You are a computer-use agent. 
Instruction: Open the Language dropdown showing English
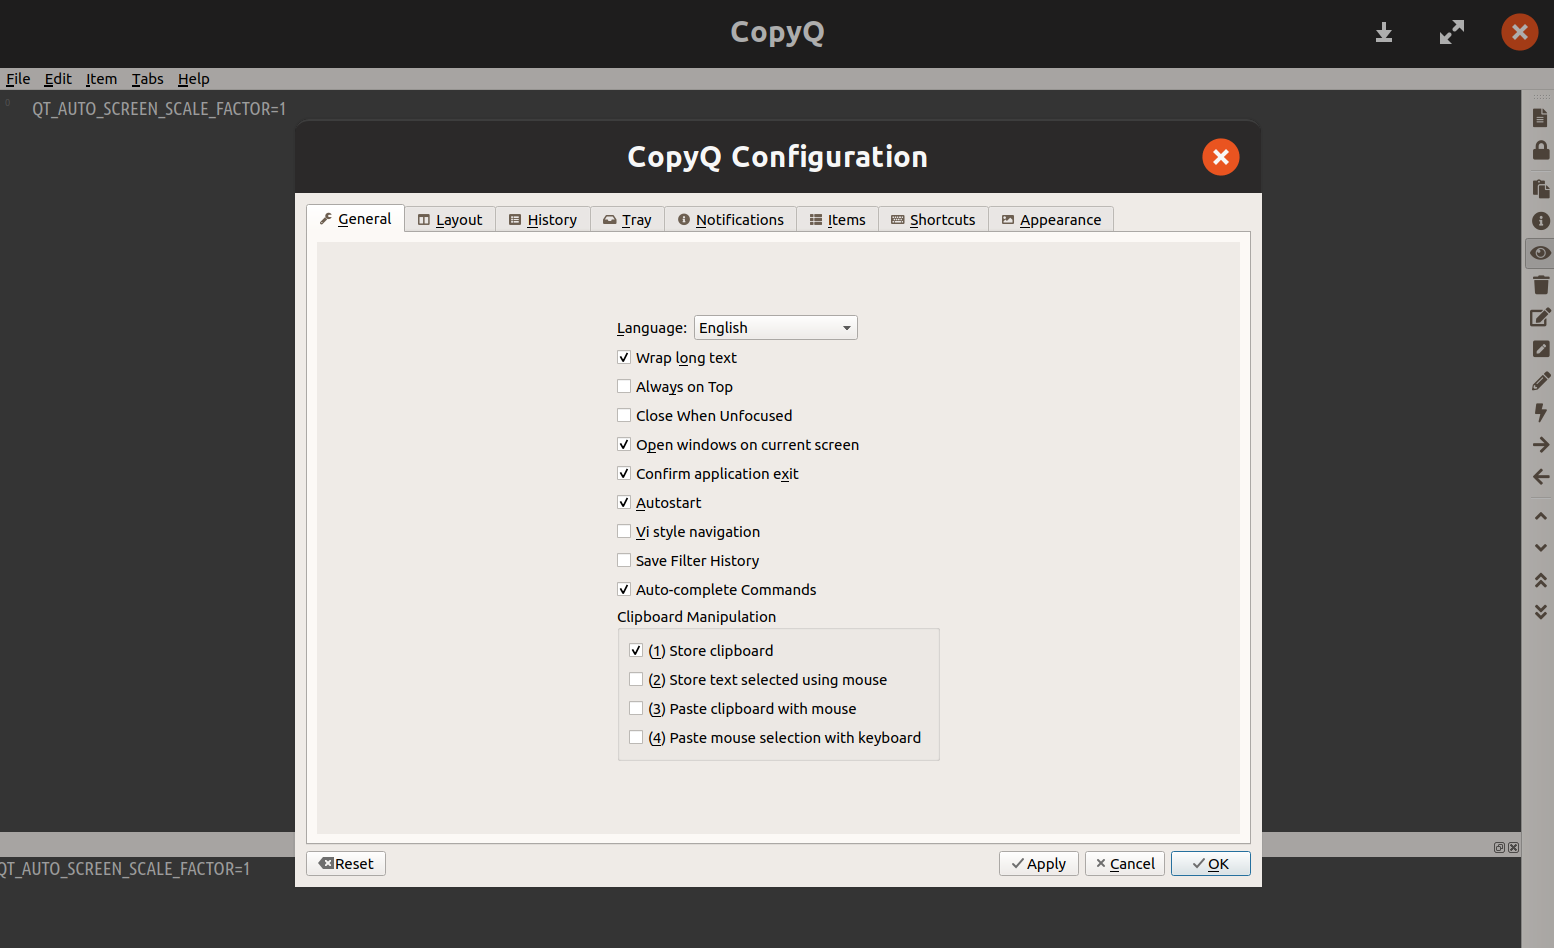click(x=776, y=328)
